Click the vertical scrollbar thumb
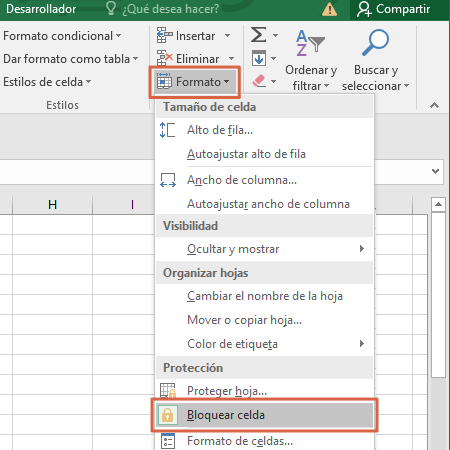This screenshot has height=450, width=450. tap(438, 295)
